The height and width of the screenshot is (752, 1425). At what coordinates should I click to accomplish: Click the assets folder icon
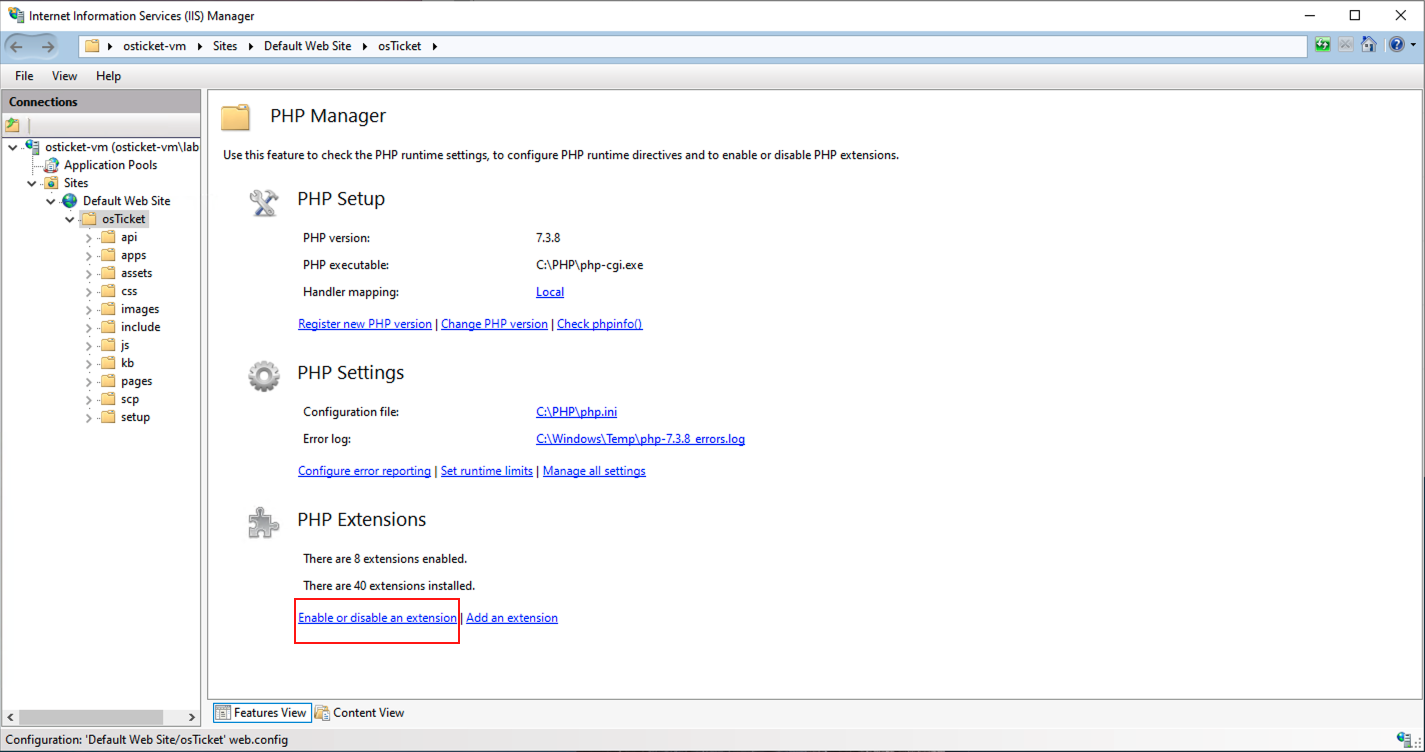[x=108, y=273]
